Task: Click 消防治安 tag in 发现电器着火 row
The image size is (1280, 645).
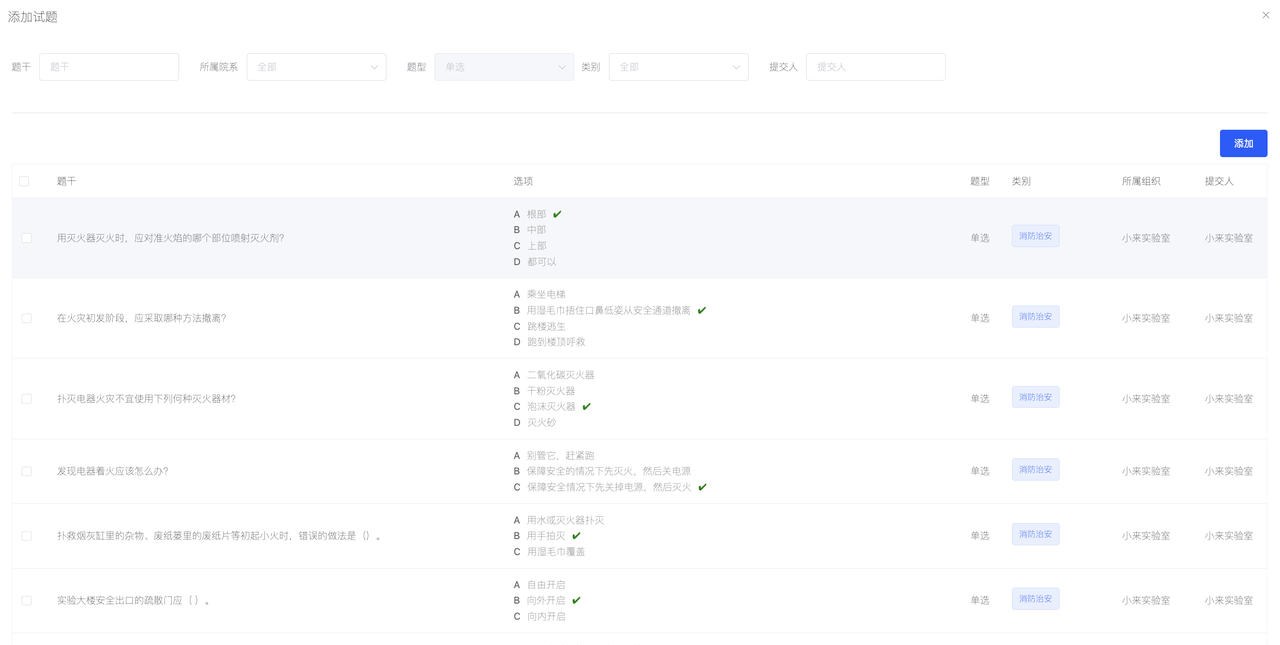Action: click(1035, 469)
